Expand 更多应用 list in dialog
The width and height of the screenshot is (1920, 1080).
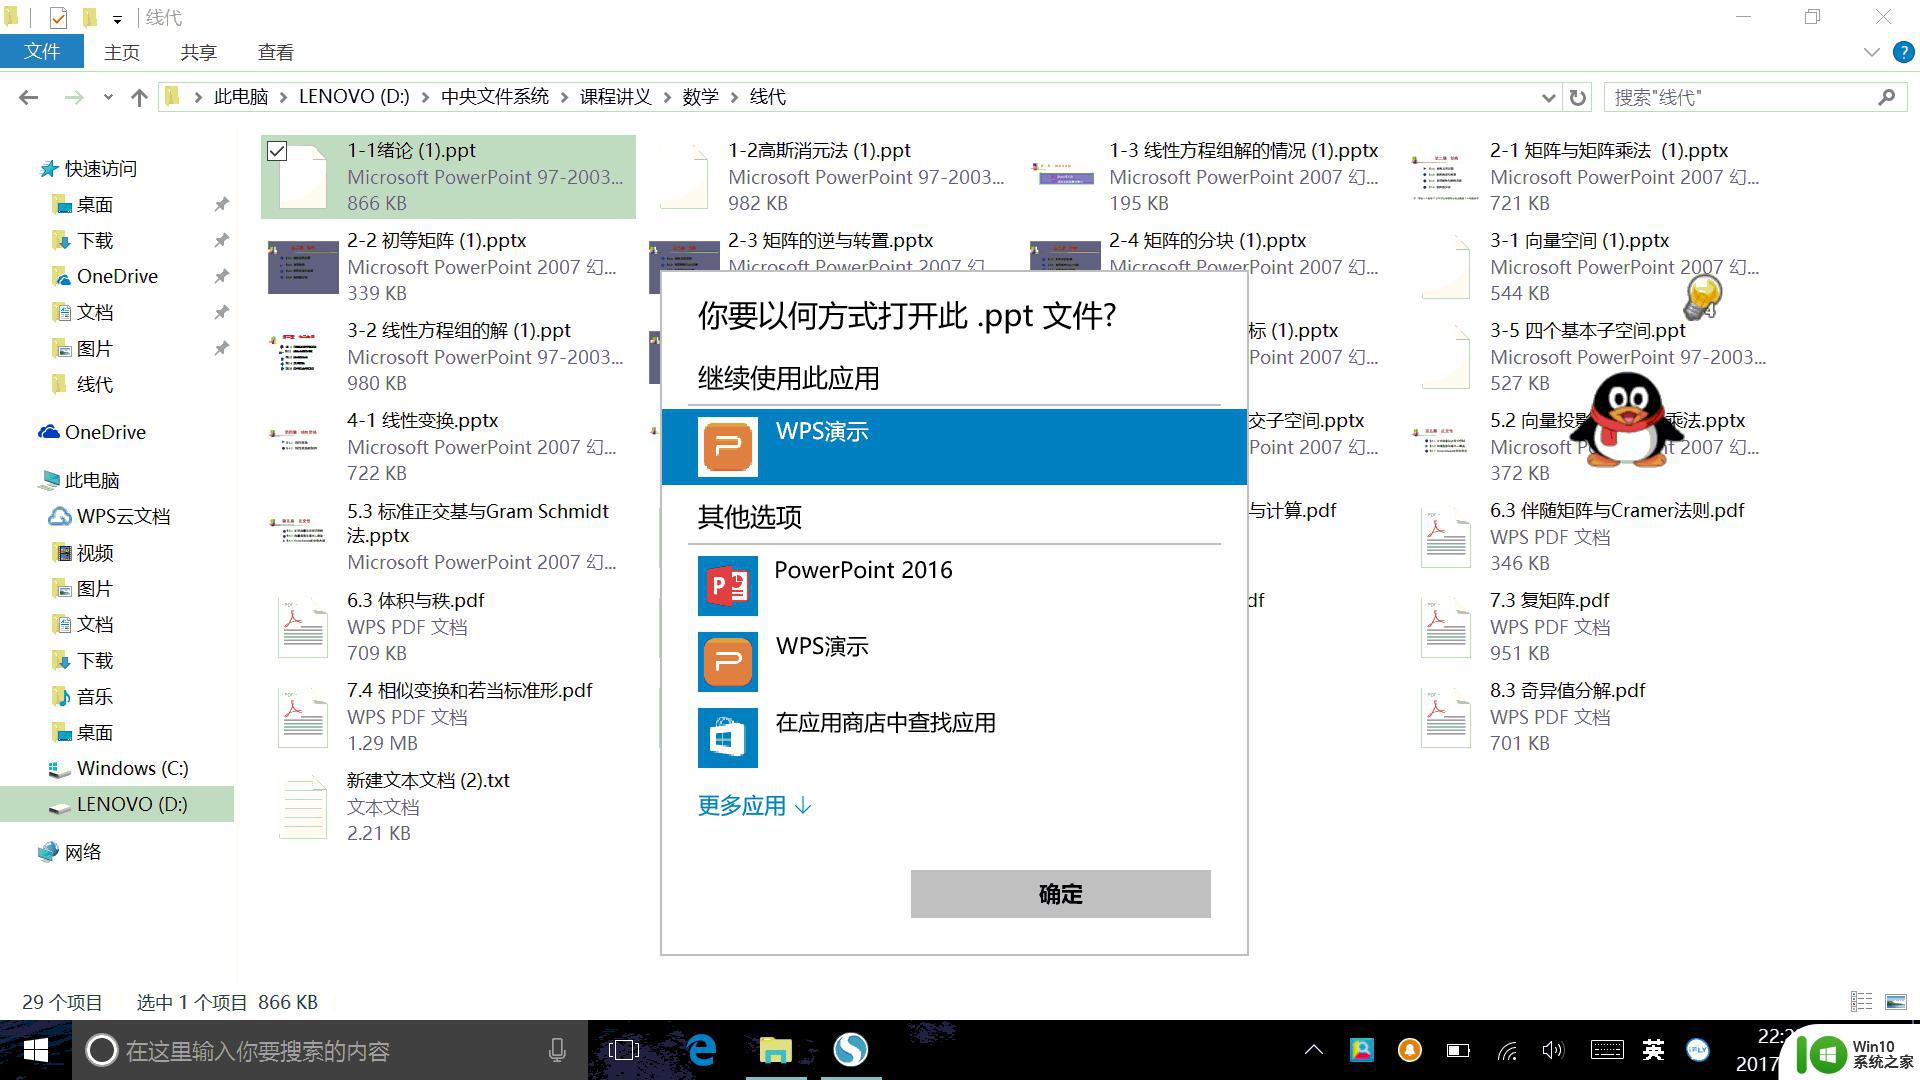(755, 805)
